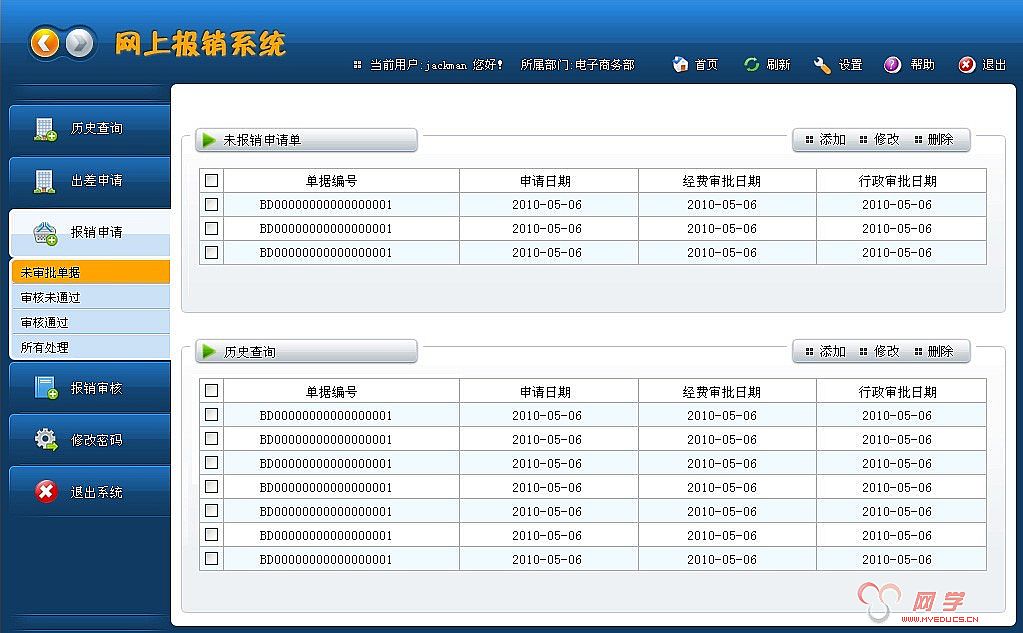Viewport: 1023px width, 633px height.
Task: Click 退出系统 in sidebar
Action: [x=90, y=491]
